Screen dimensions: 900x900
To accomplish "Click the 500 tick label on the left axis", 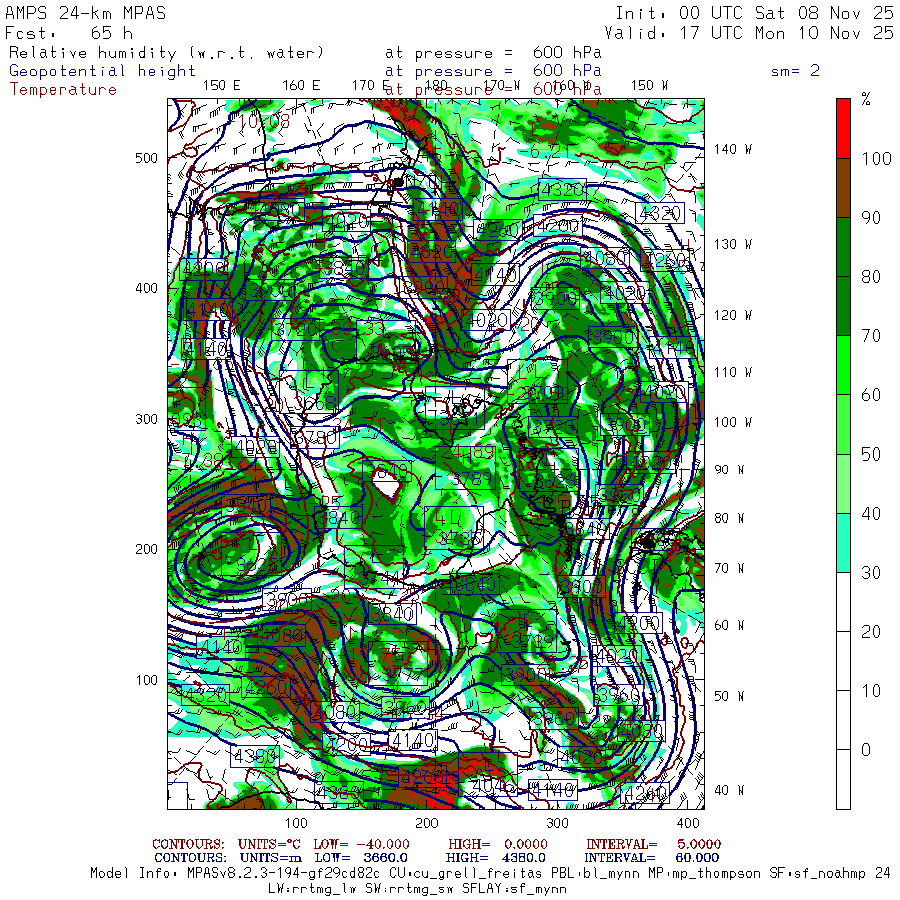I will 146,158.
